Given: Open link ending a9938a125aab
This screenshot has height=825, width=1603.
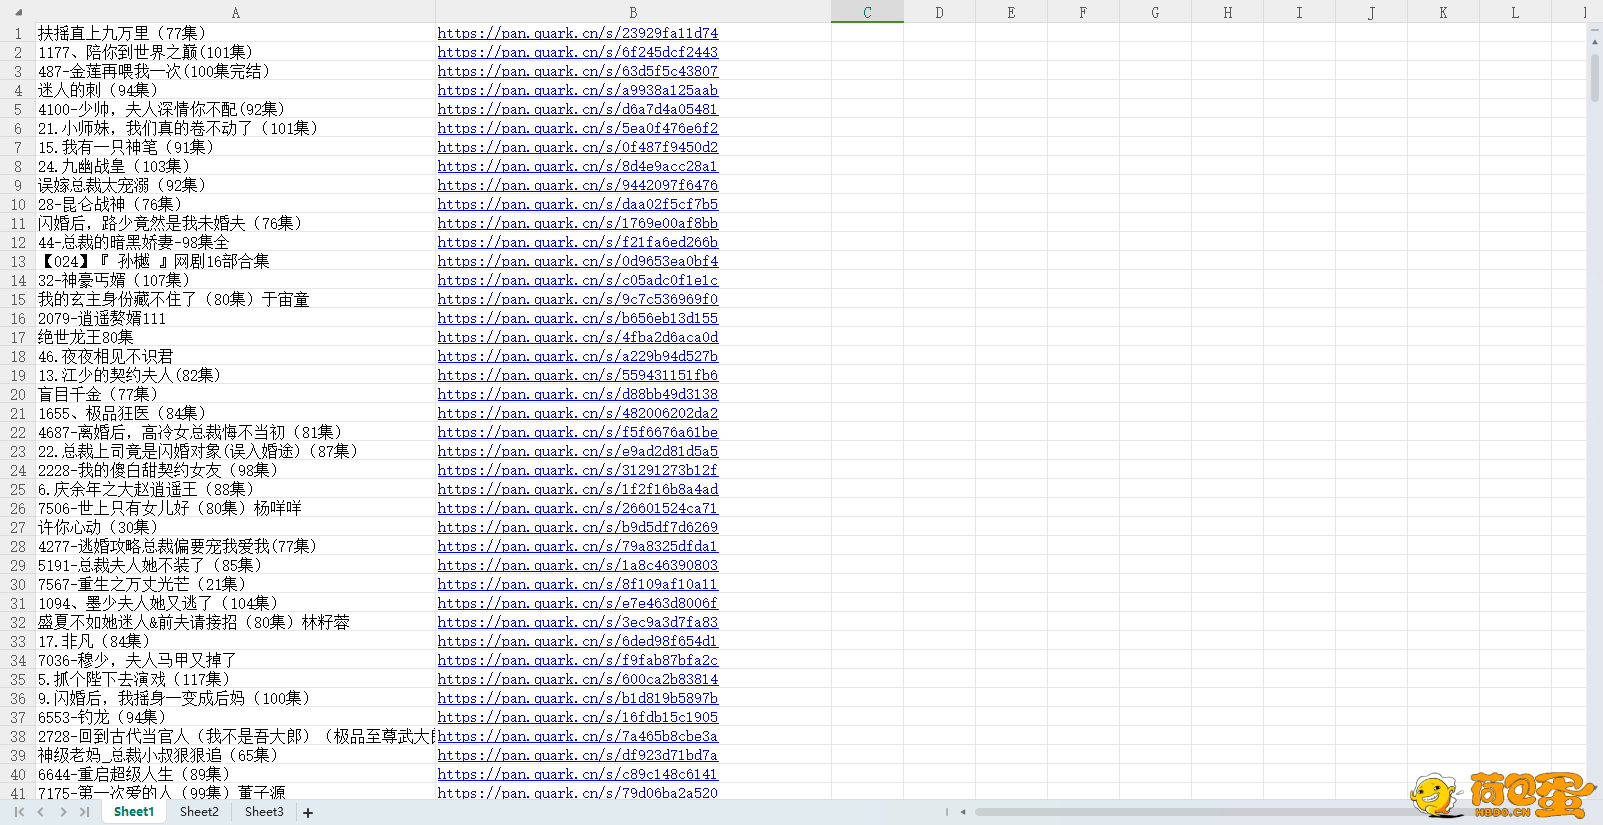Looking at the screenshot, I should pos(578,90).
